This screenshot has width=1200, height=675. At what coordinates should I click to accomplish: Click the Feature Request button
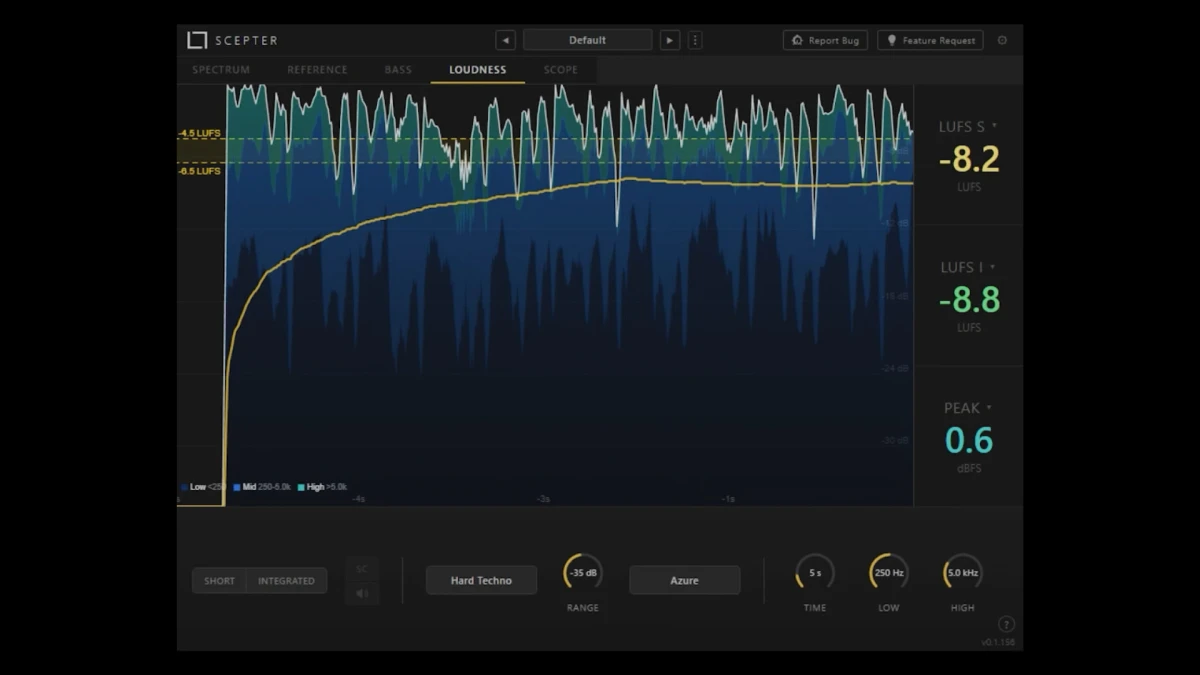930,40
